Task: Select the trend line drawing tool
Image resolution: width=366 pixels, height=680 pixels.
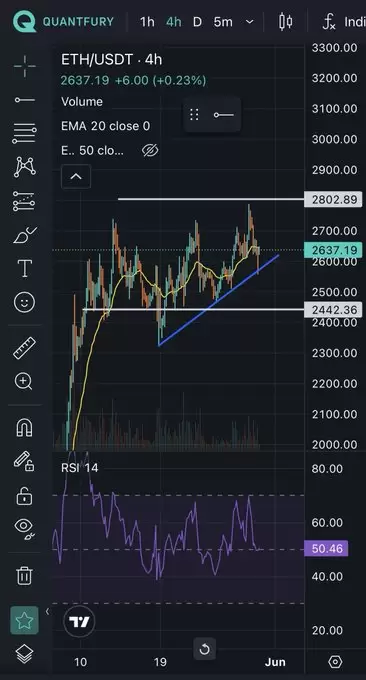Action: click(25, 100)
